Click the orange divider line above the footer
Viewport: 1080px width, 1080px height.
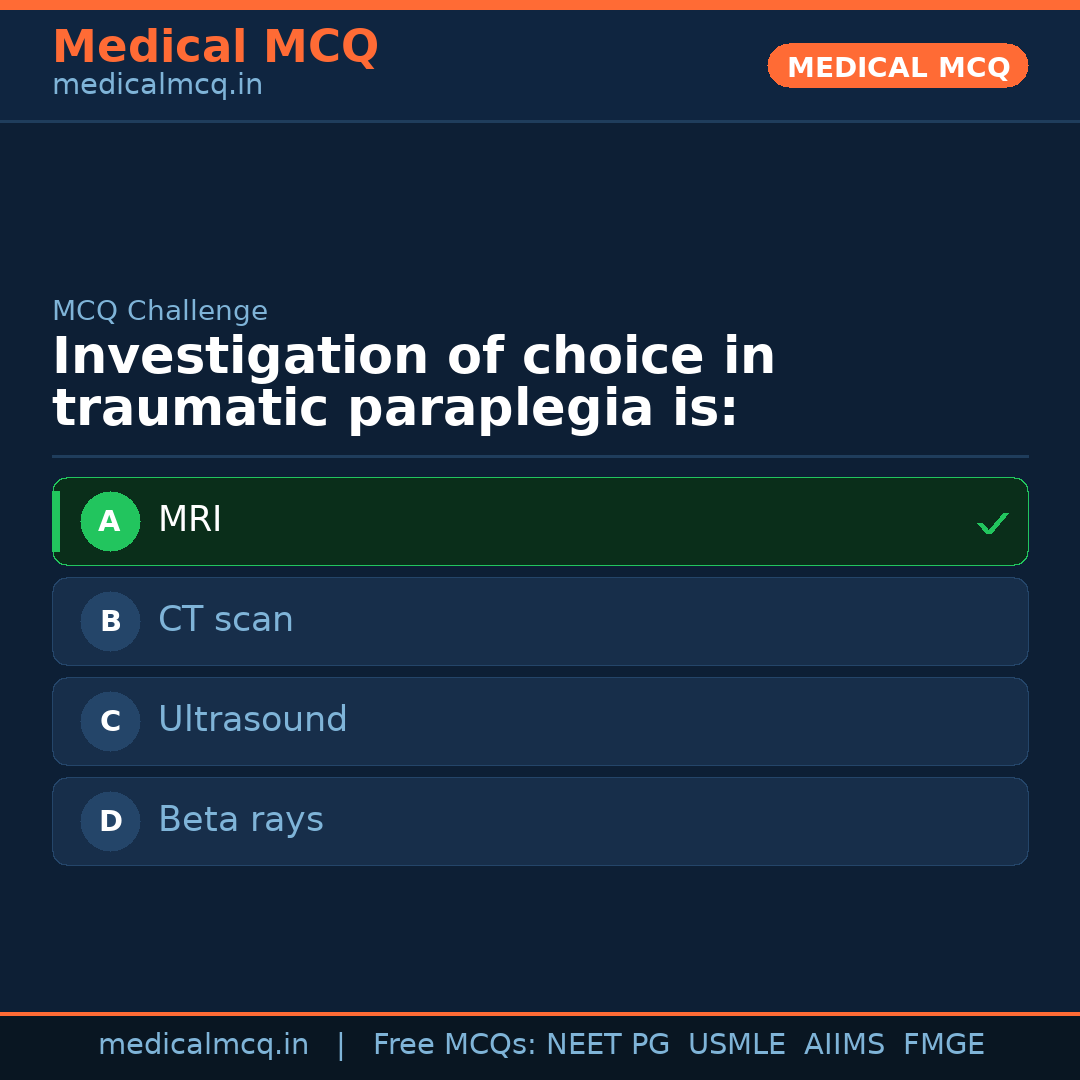(540, 1012)
